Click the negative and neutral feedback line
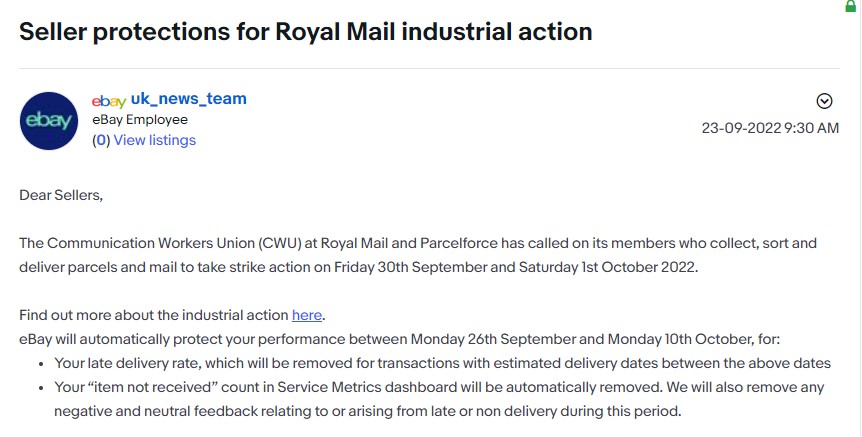The height and width of the screenshot is (437, 862). pyautogui.click(x=368, y=411)
